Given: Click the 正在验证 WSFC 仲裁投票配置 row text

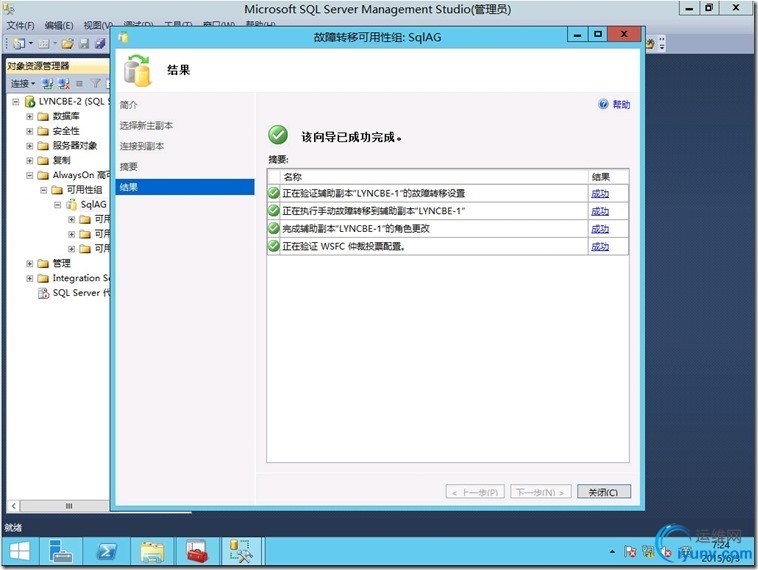Looking at the screenshot, I should [x=343, y=247].
